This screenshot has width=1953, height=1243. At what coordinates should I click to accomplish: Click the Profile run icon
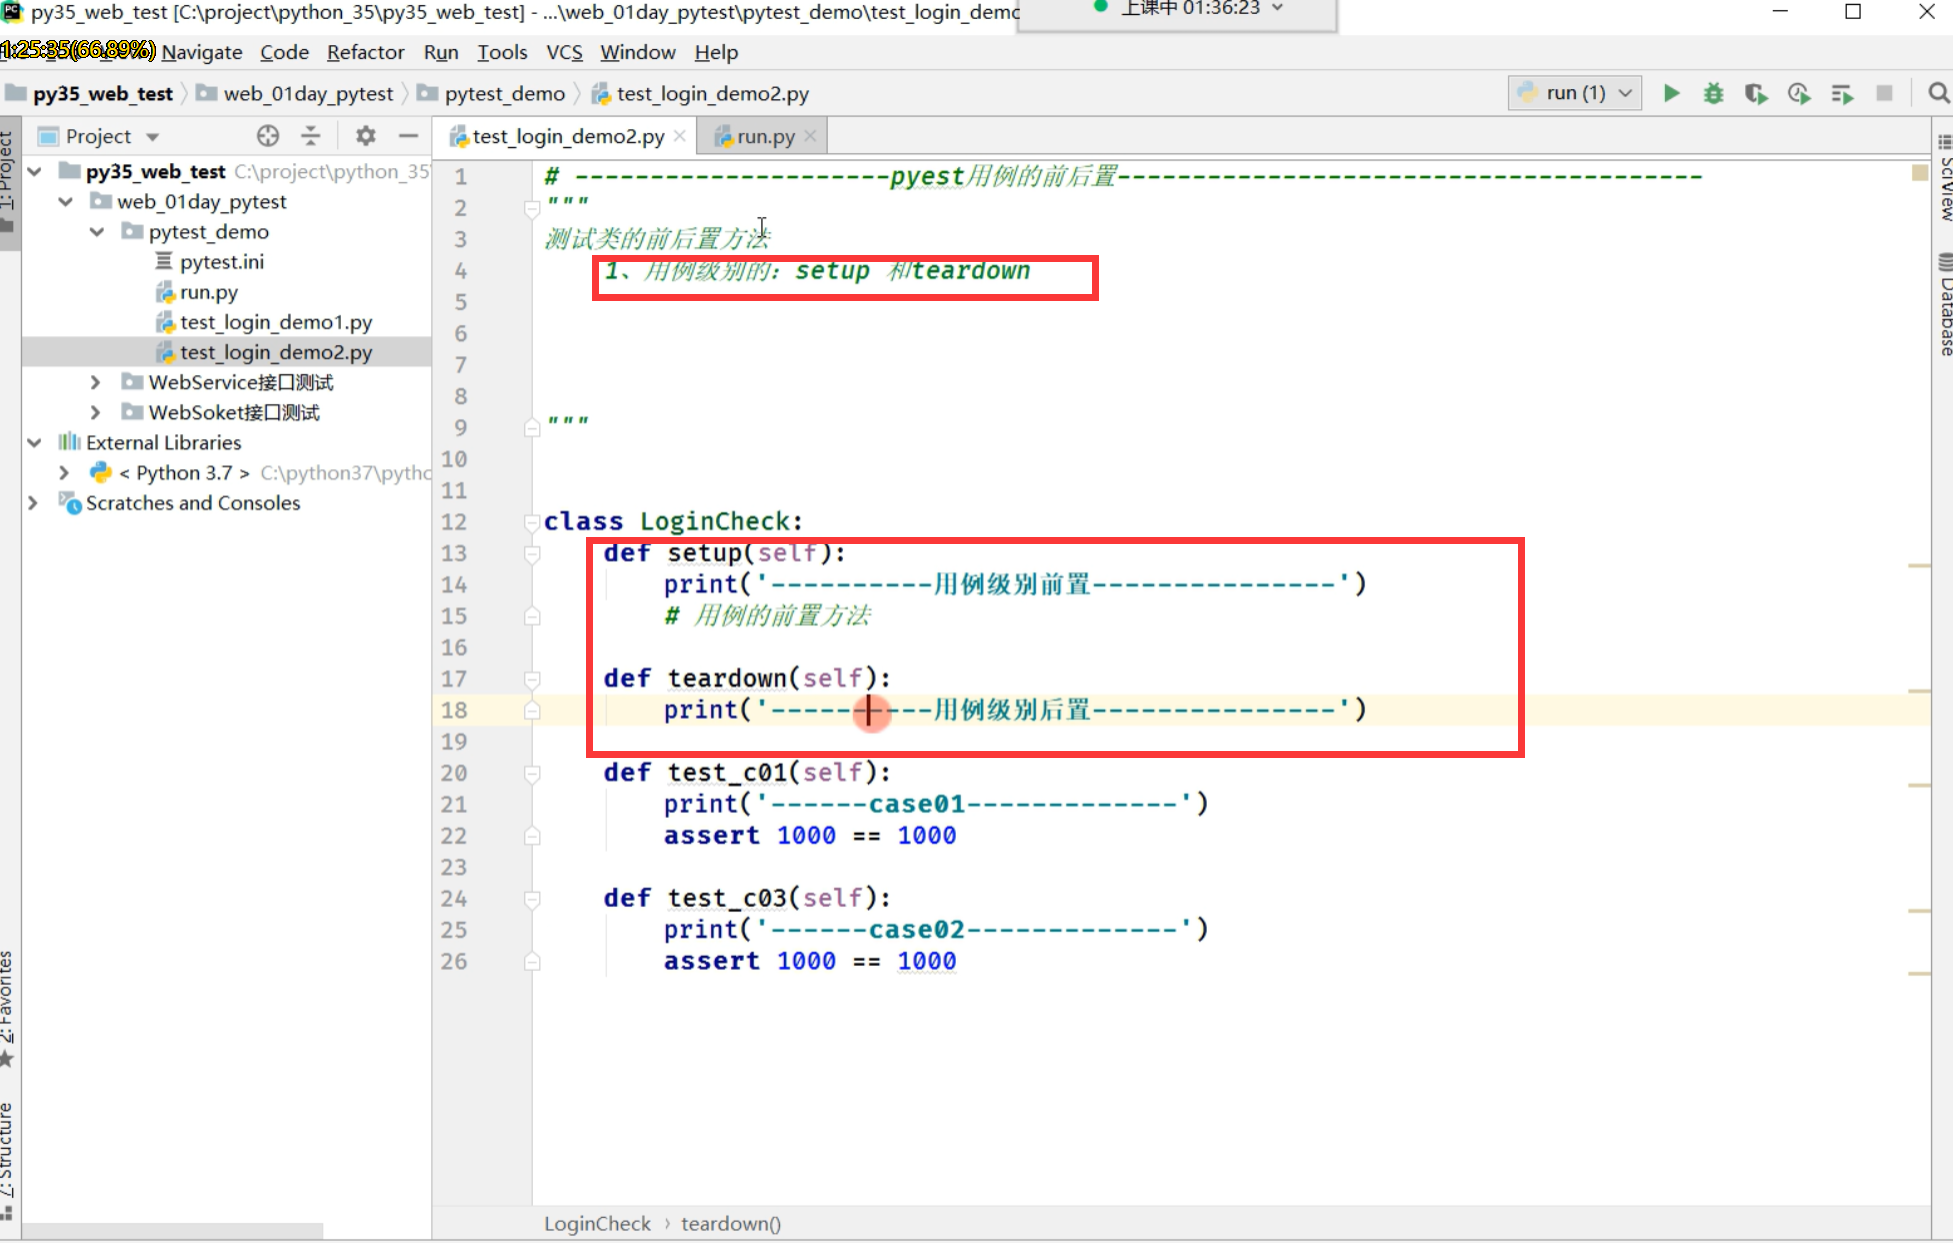[x=1799, y=93]
